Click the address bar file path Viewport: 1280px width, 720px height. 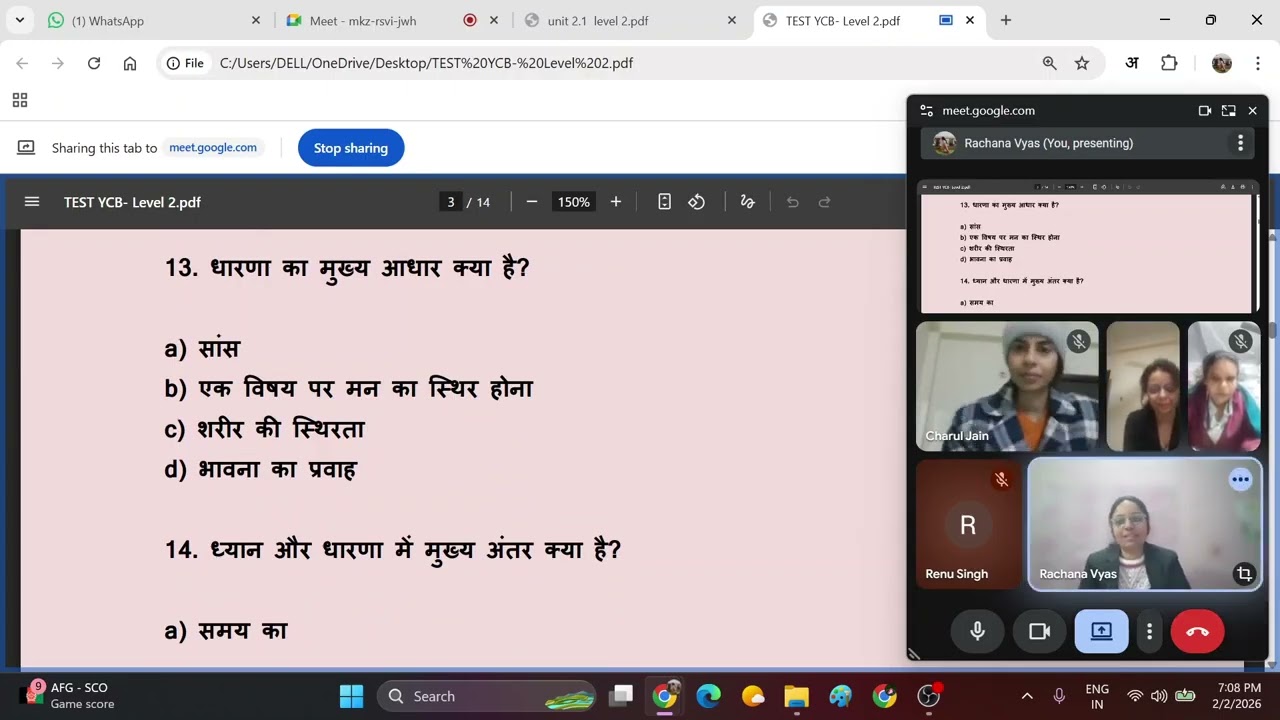[426, 63]
